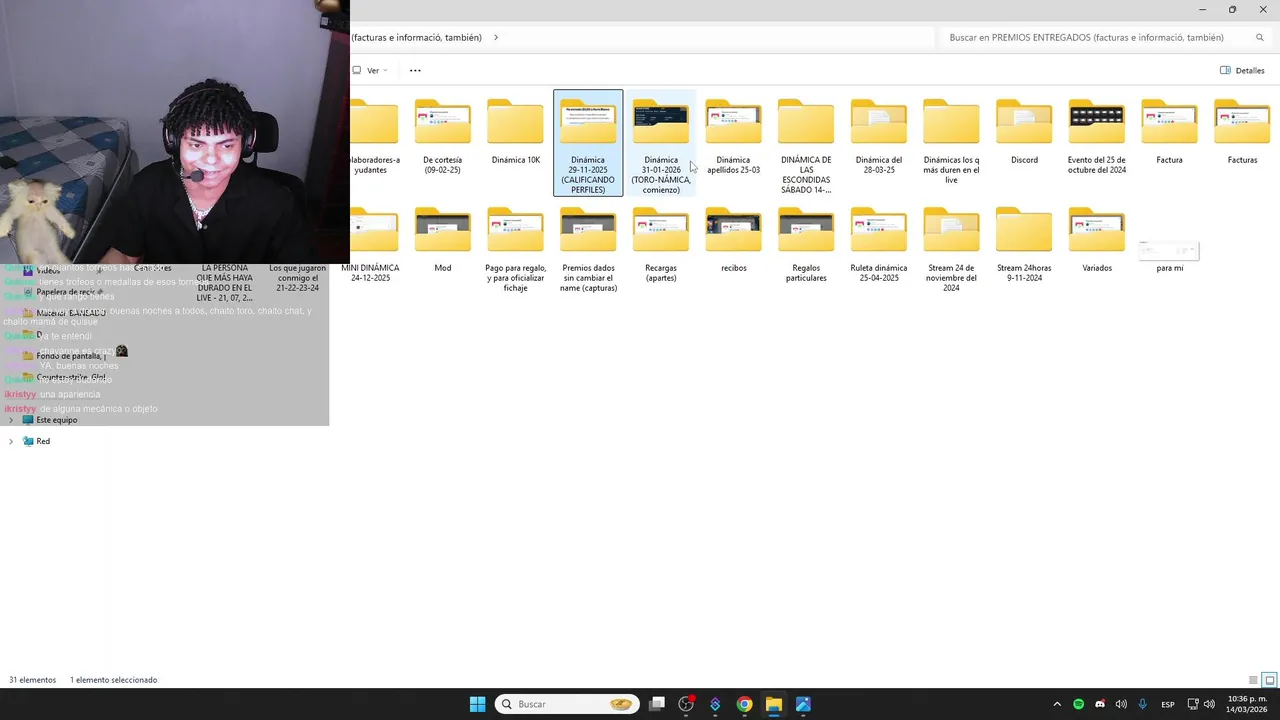Open 'Evento del 25 de octubre del 2024' folder
This screenshot has width=1280, height=720.
click(1097, 137)
